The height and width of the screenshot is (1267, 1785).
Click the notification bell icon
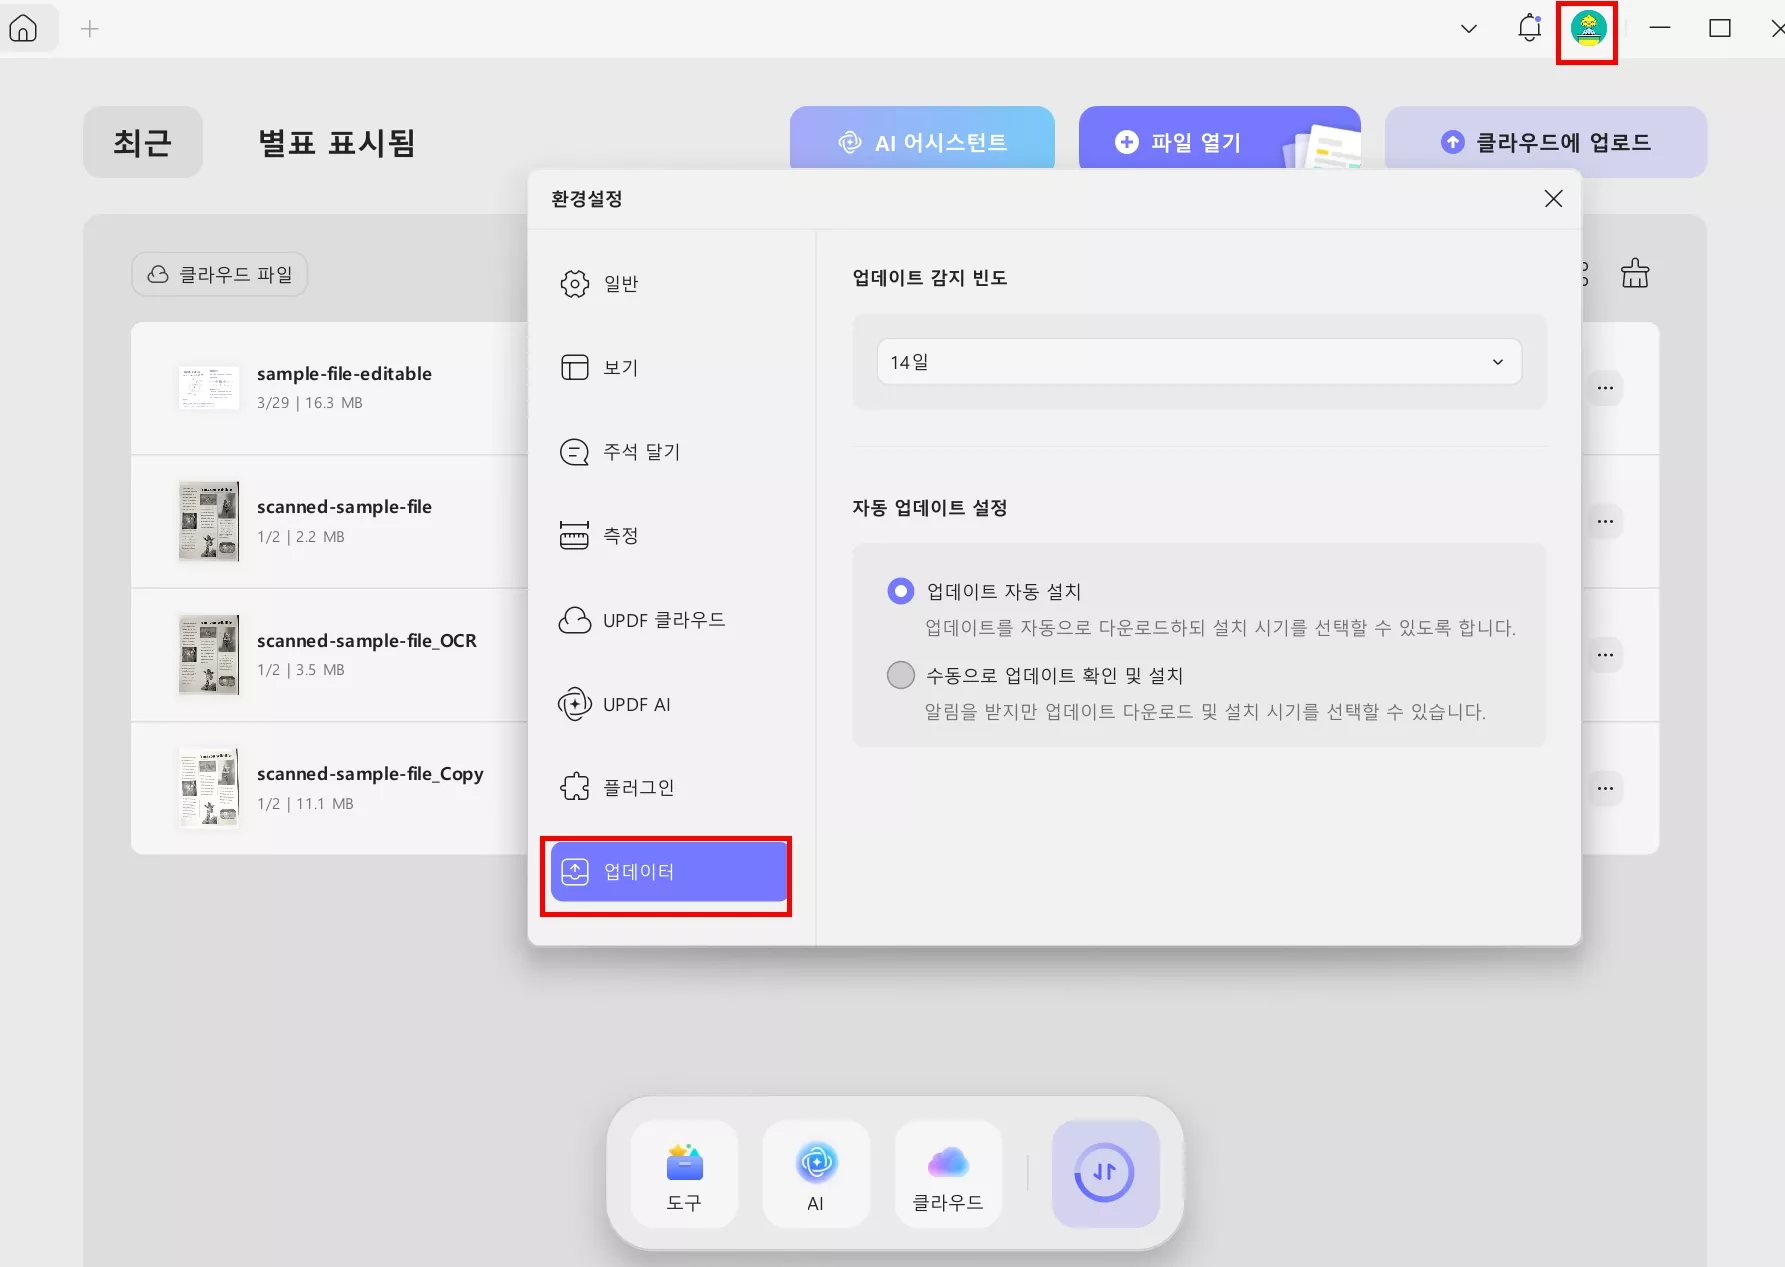click(x=1528, y=28)
